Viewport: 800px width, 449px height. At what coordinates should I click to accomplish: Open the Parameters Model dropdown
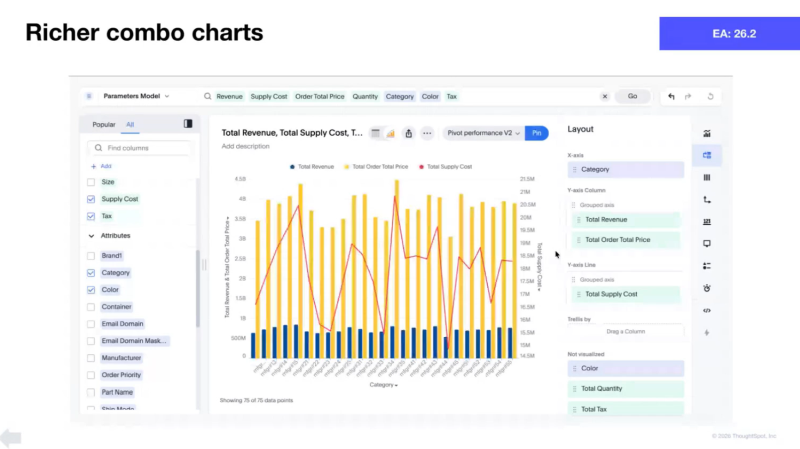pos(133,96)
